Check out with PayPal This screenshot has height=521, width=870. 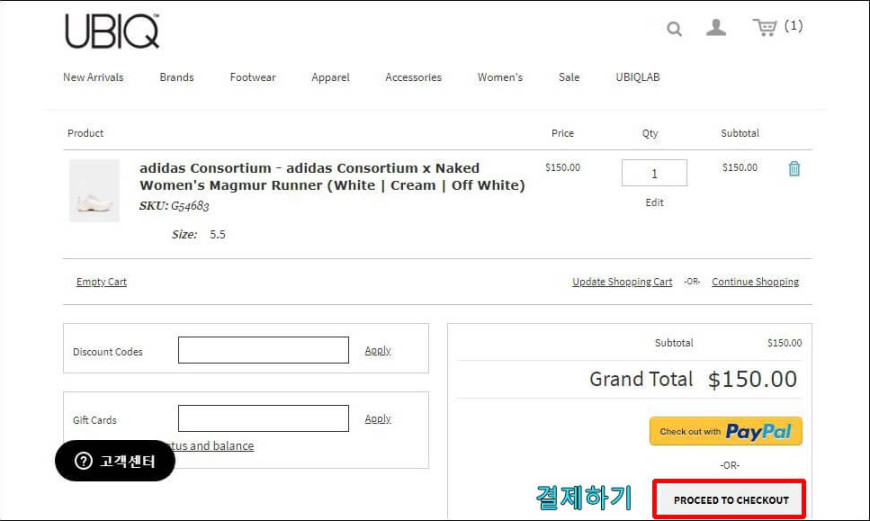pos(726,431)
